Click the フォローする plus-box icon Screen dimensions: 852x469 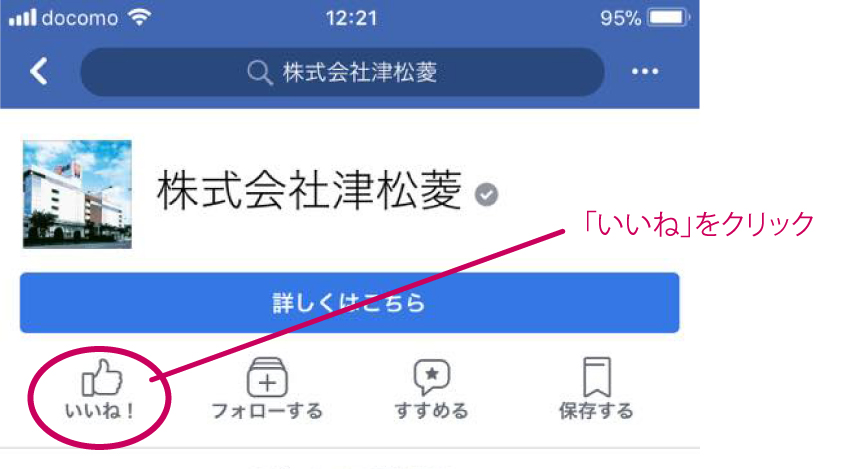[267, 377]
